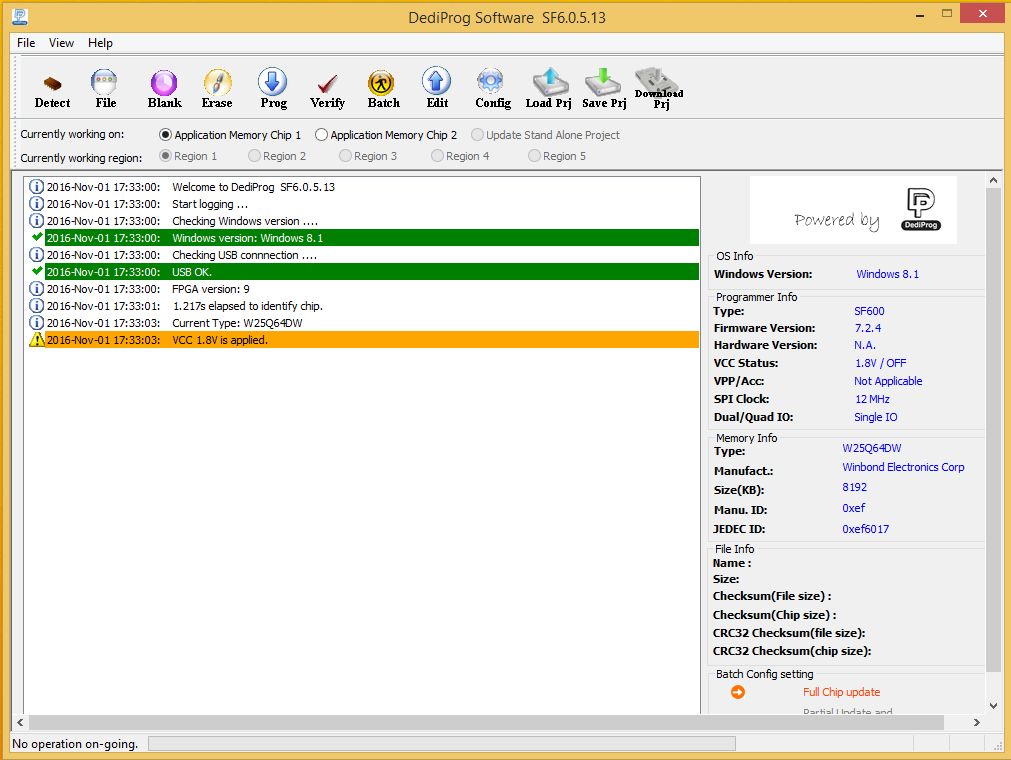The image size is (1011, 760).
Task: Run the Blank check tool
Action: (x=164, y=88)
